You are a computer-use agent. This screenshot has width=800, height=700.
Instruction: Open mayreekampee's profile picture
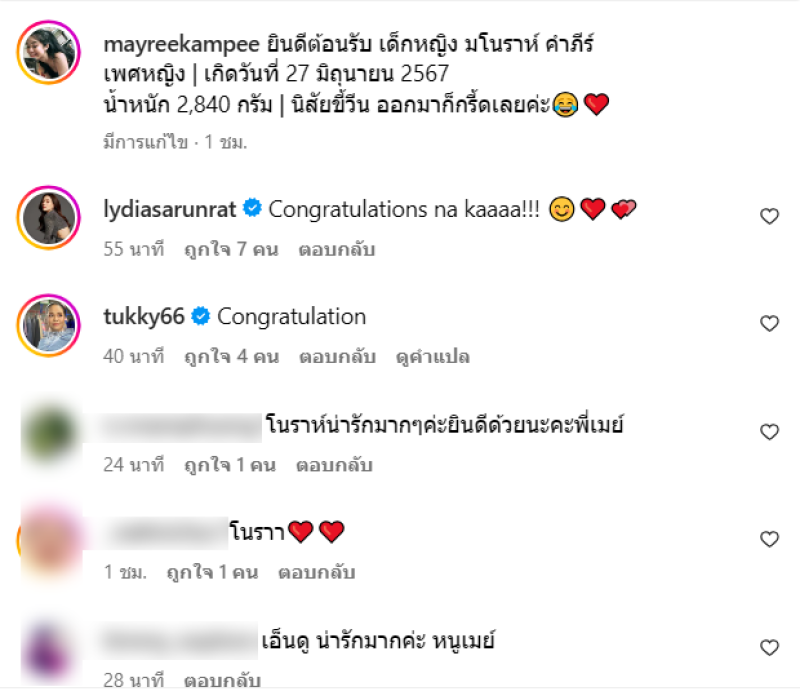49,52
